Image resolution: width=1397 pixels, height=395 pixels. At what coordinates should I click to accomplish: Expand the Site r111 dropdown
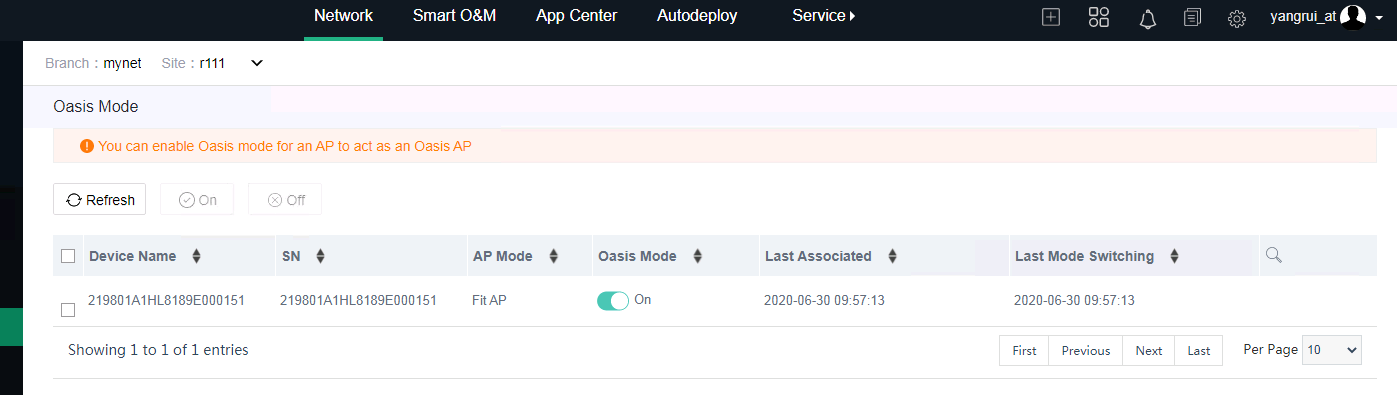(x=256, y=63)
